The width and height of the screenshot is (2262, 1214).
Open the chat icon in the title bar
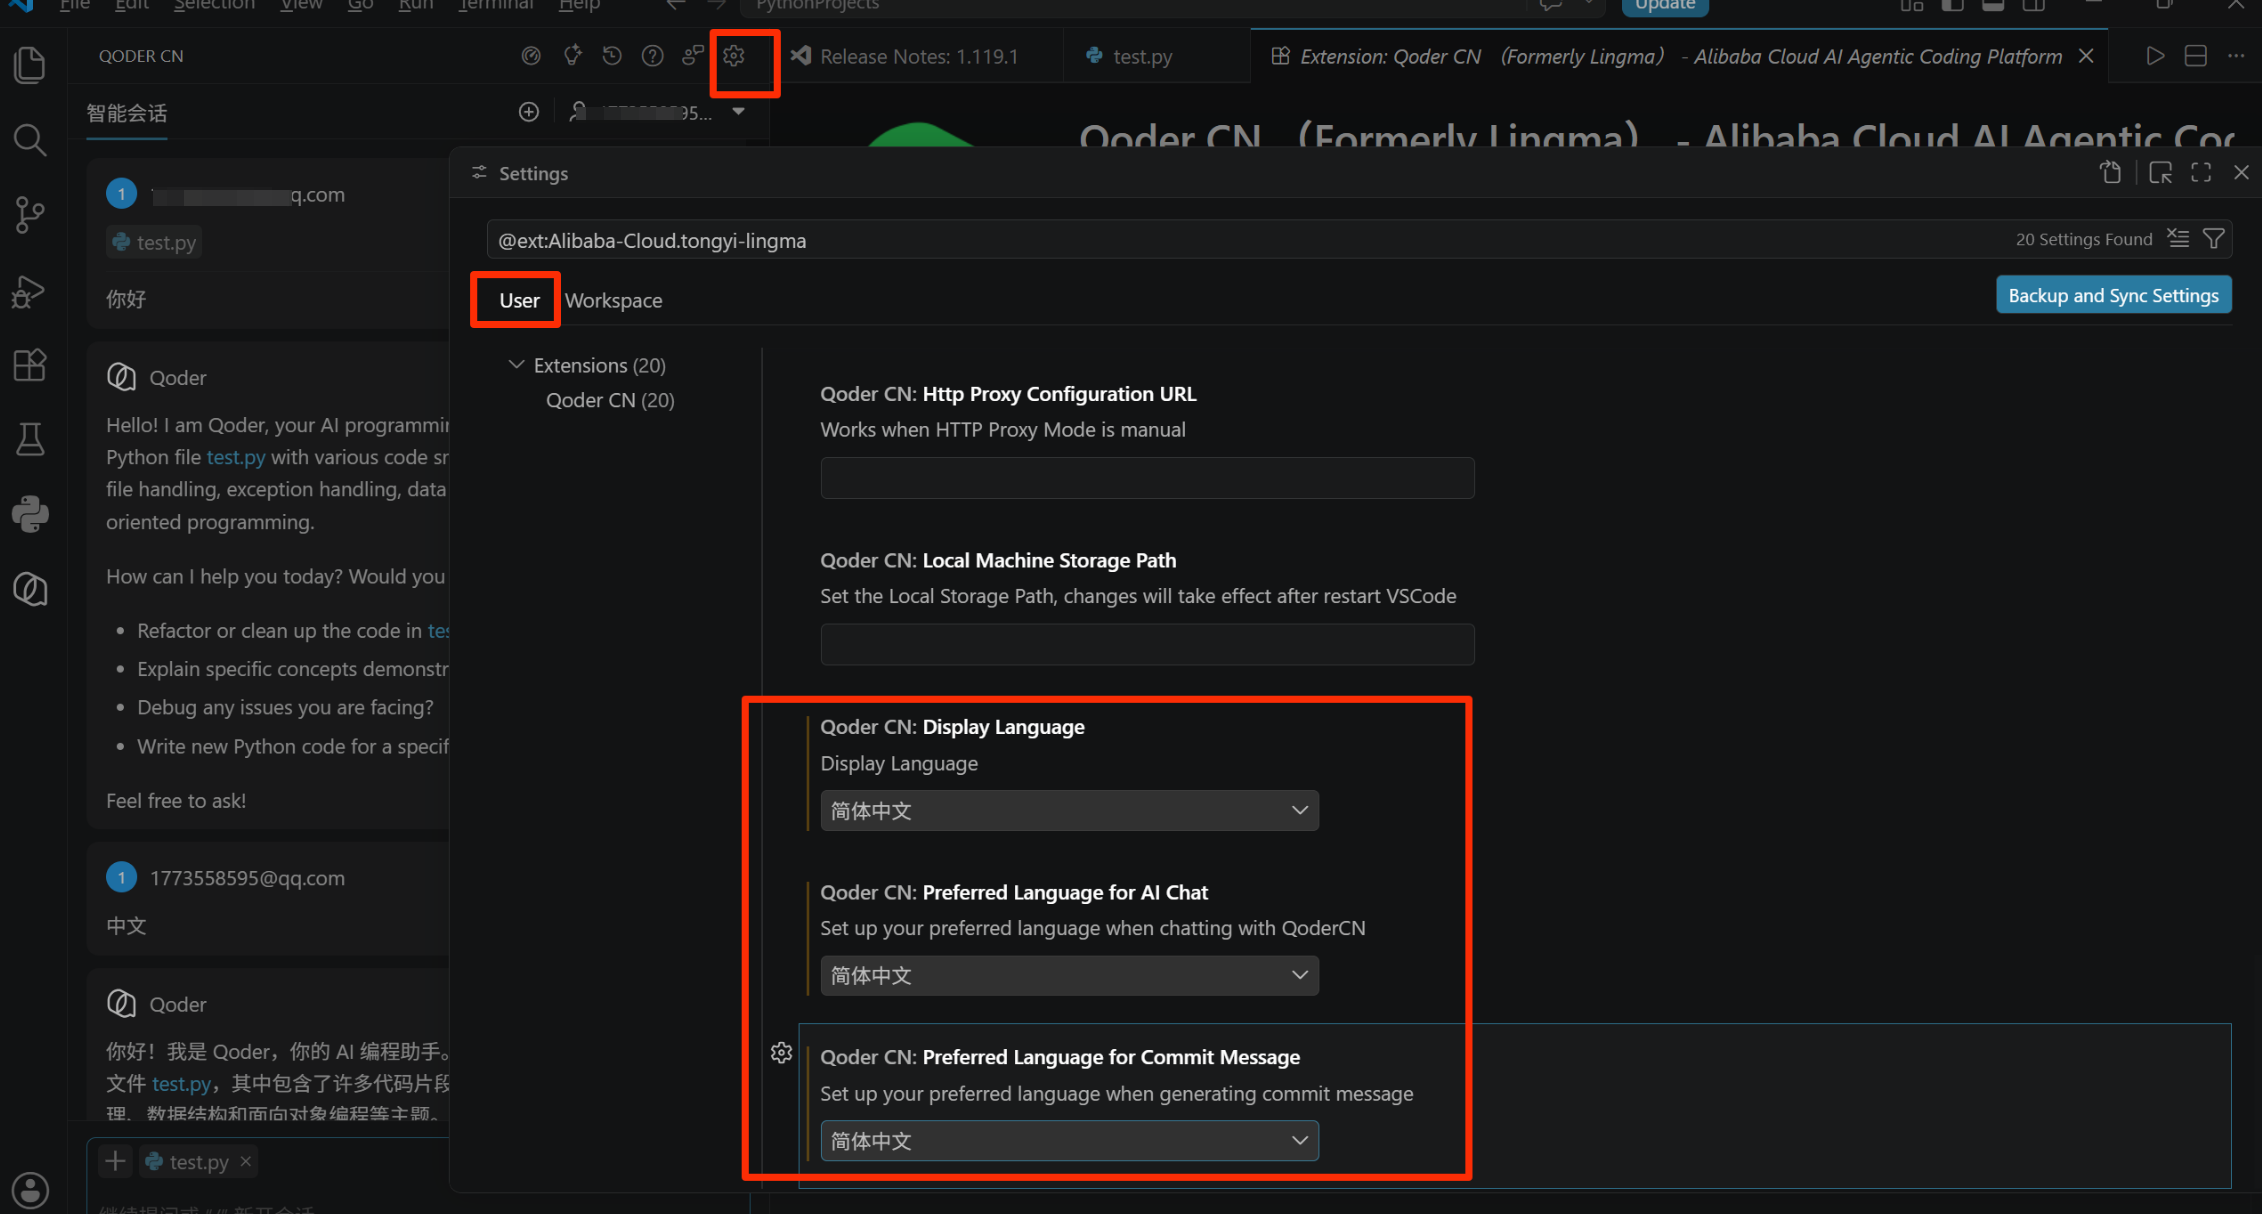pos(1551,6)
